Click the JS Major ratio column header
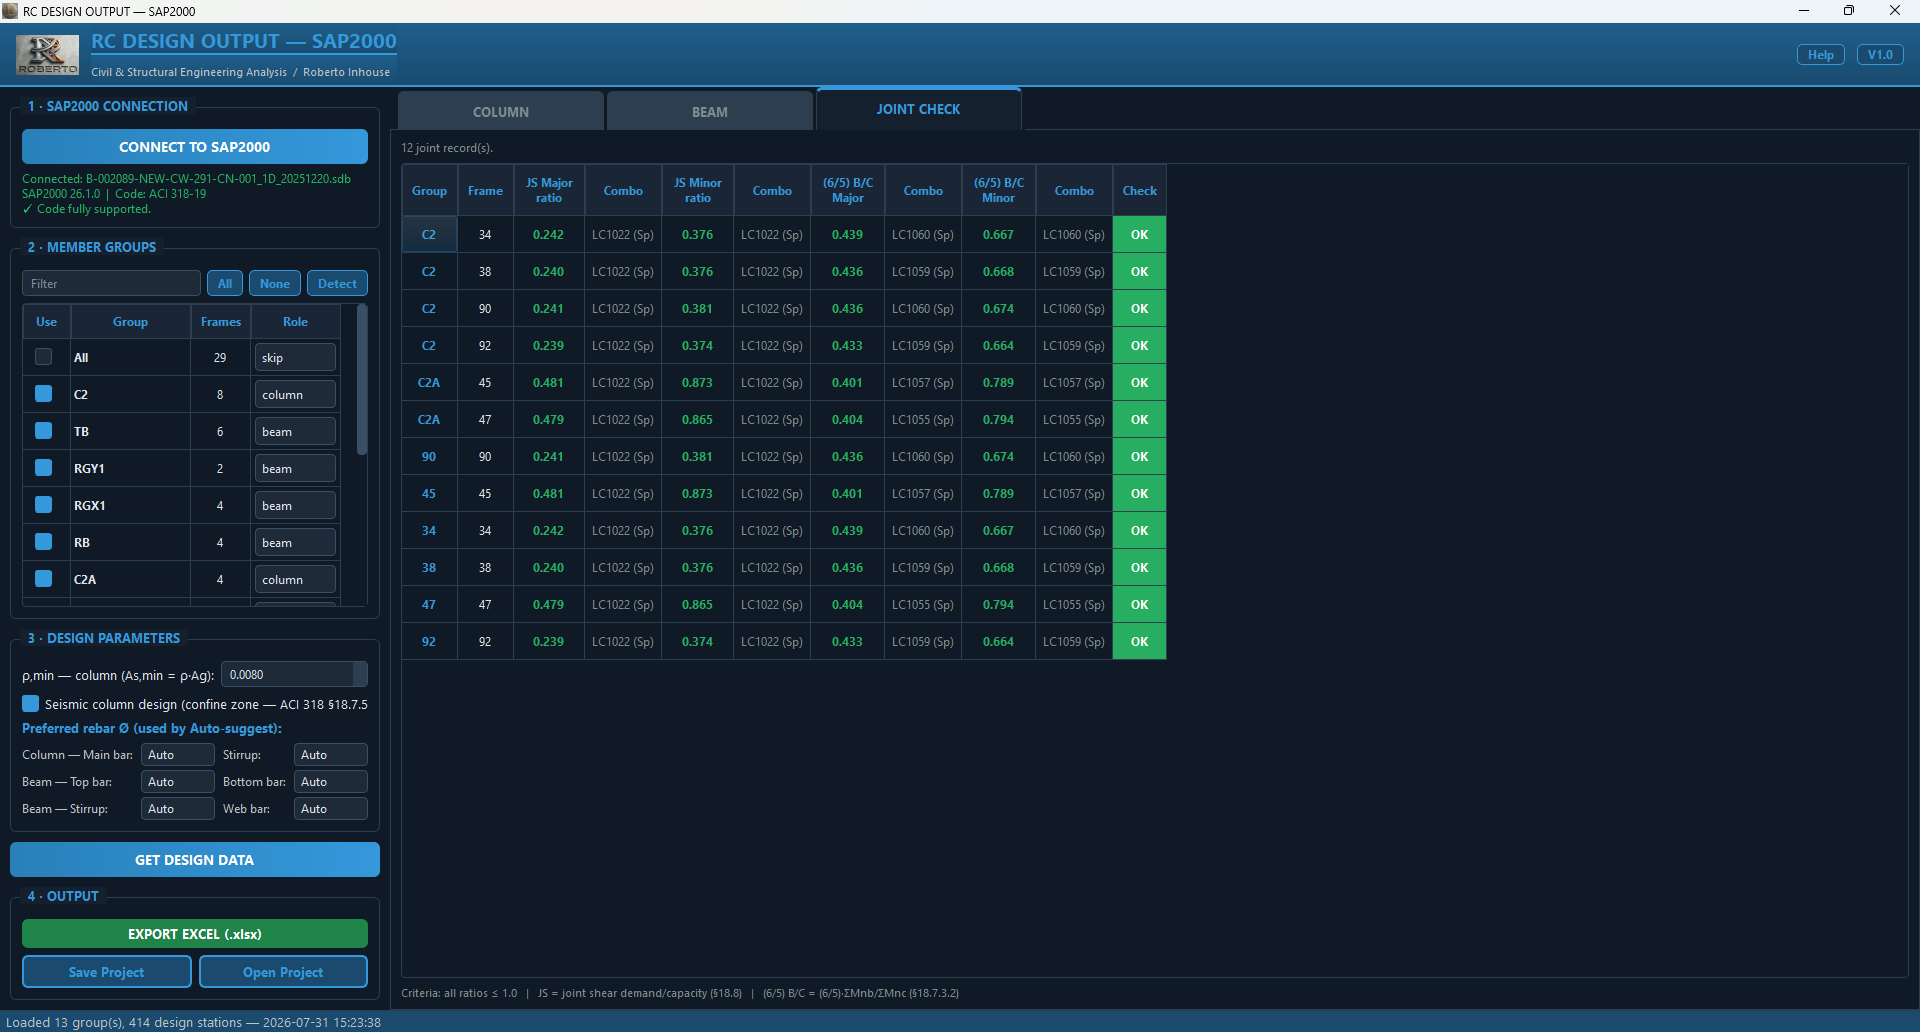 point(549,190)
